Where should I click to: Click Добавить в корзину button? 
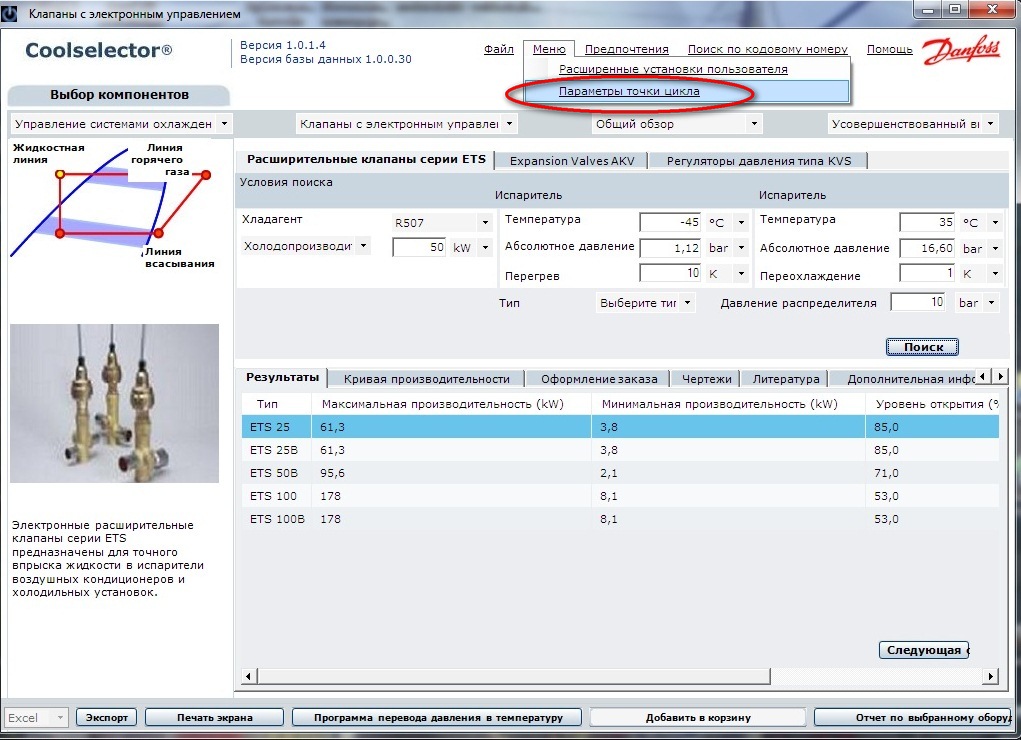(x=698, y=717)
